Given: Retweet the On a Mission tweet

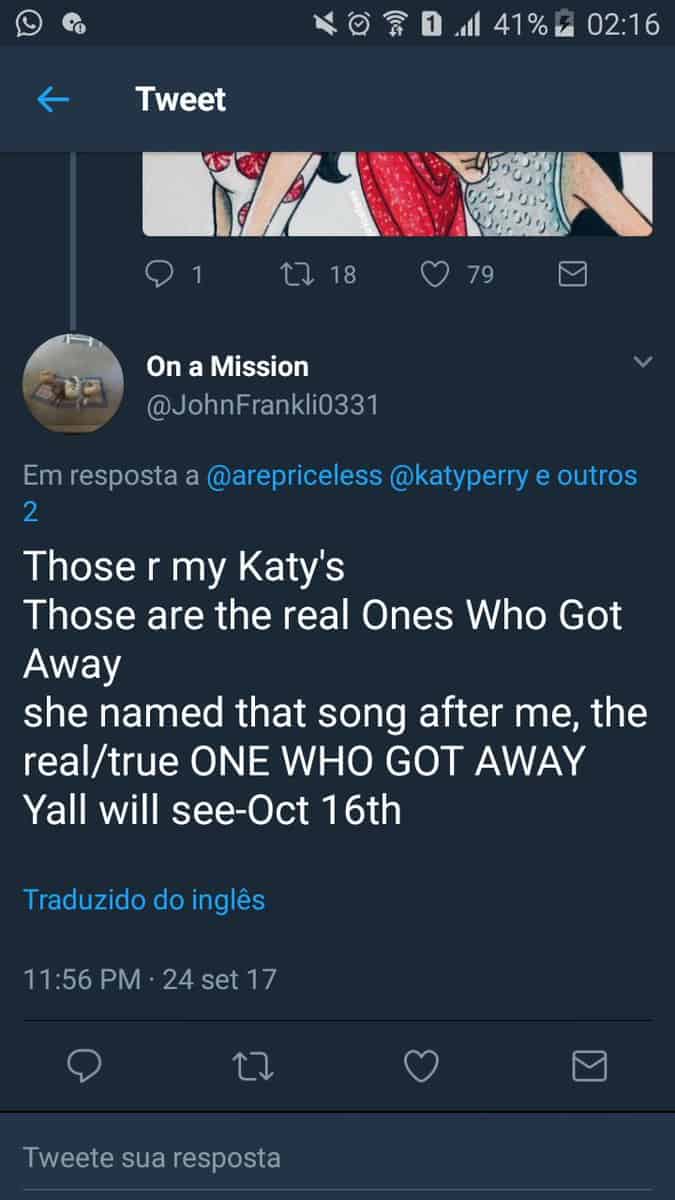Looking at the screenshot, I should (x=253, y=1067).
